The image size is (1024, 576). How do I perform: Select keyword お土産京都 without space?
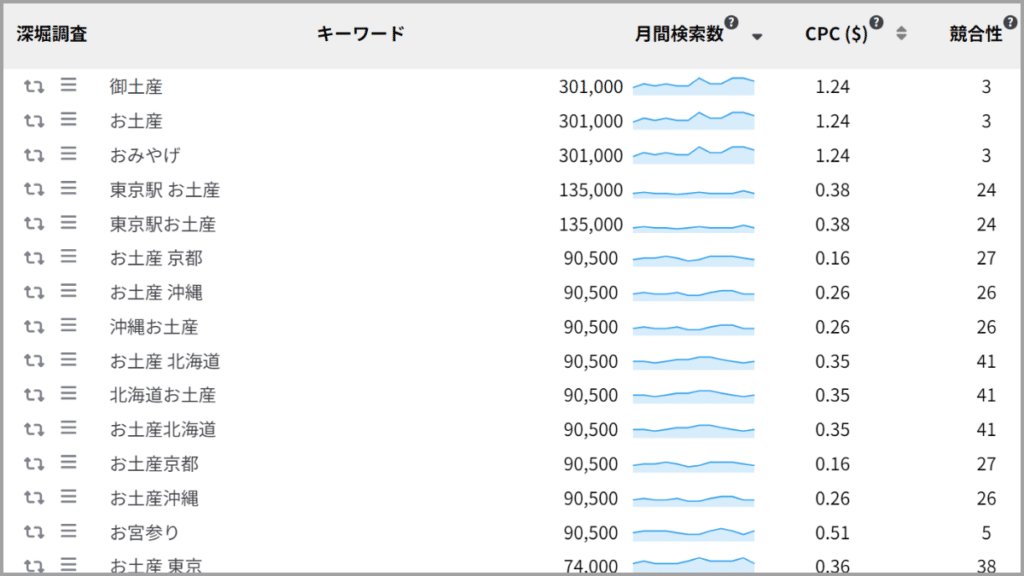point(154,464)
